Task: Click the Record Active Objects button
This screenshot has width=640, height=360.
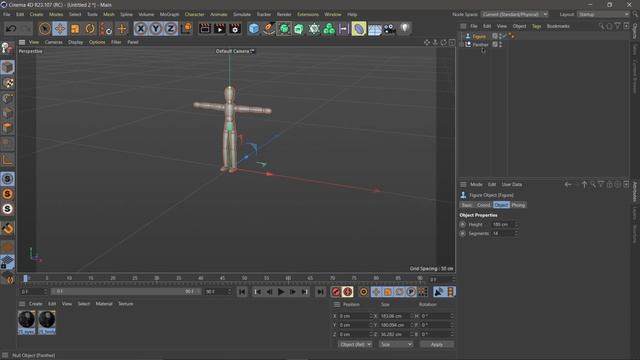Action: coord(336,292)
